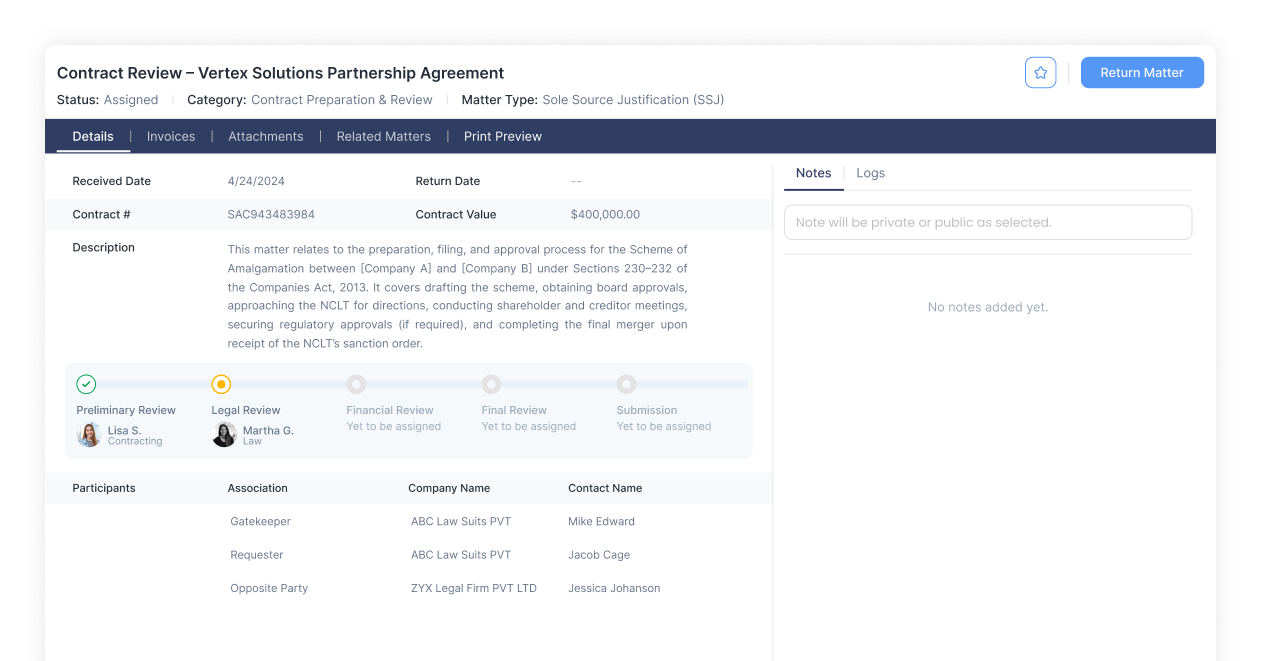Viewport: 1261px width, 661px height.
Task: Click the Preliminary Review green checkmark step
Action: pos(86,384)
